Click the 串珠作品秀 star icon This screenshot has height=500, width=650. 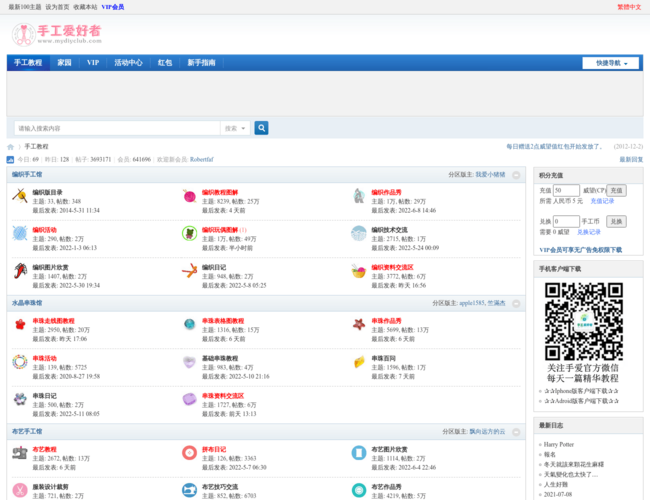(x=358, y=324)
